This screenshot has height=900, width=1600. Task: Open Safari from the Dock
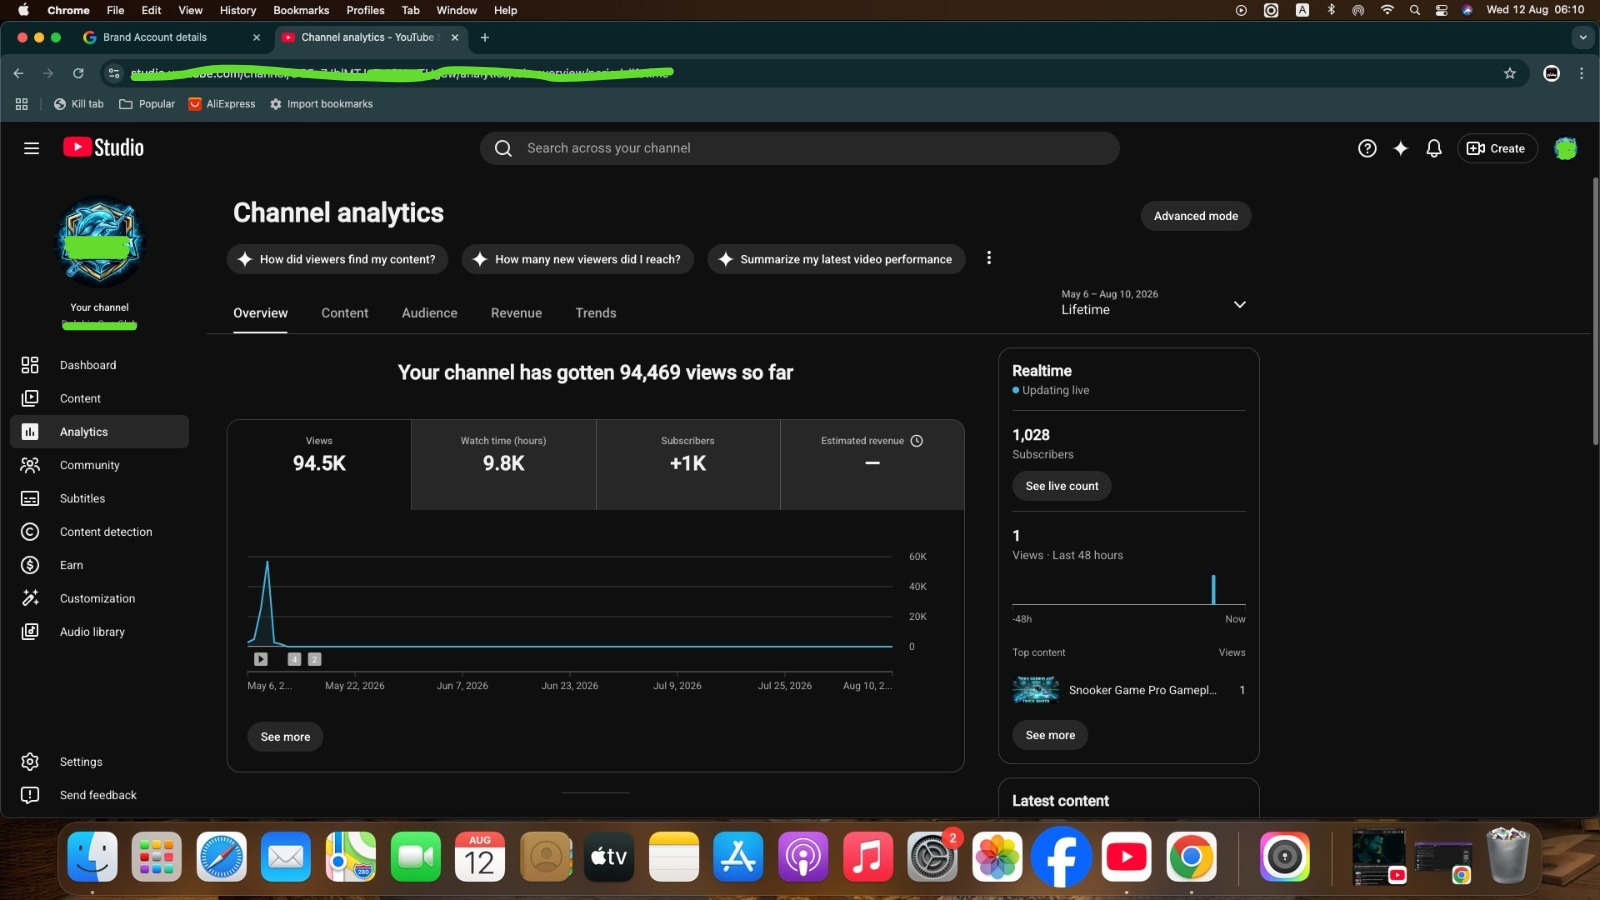(221, 857)
